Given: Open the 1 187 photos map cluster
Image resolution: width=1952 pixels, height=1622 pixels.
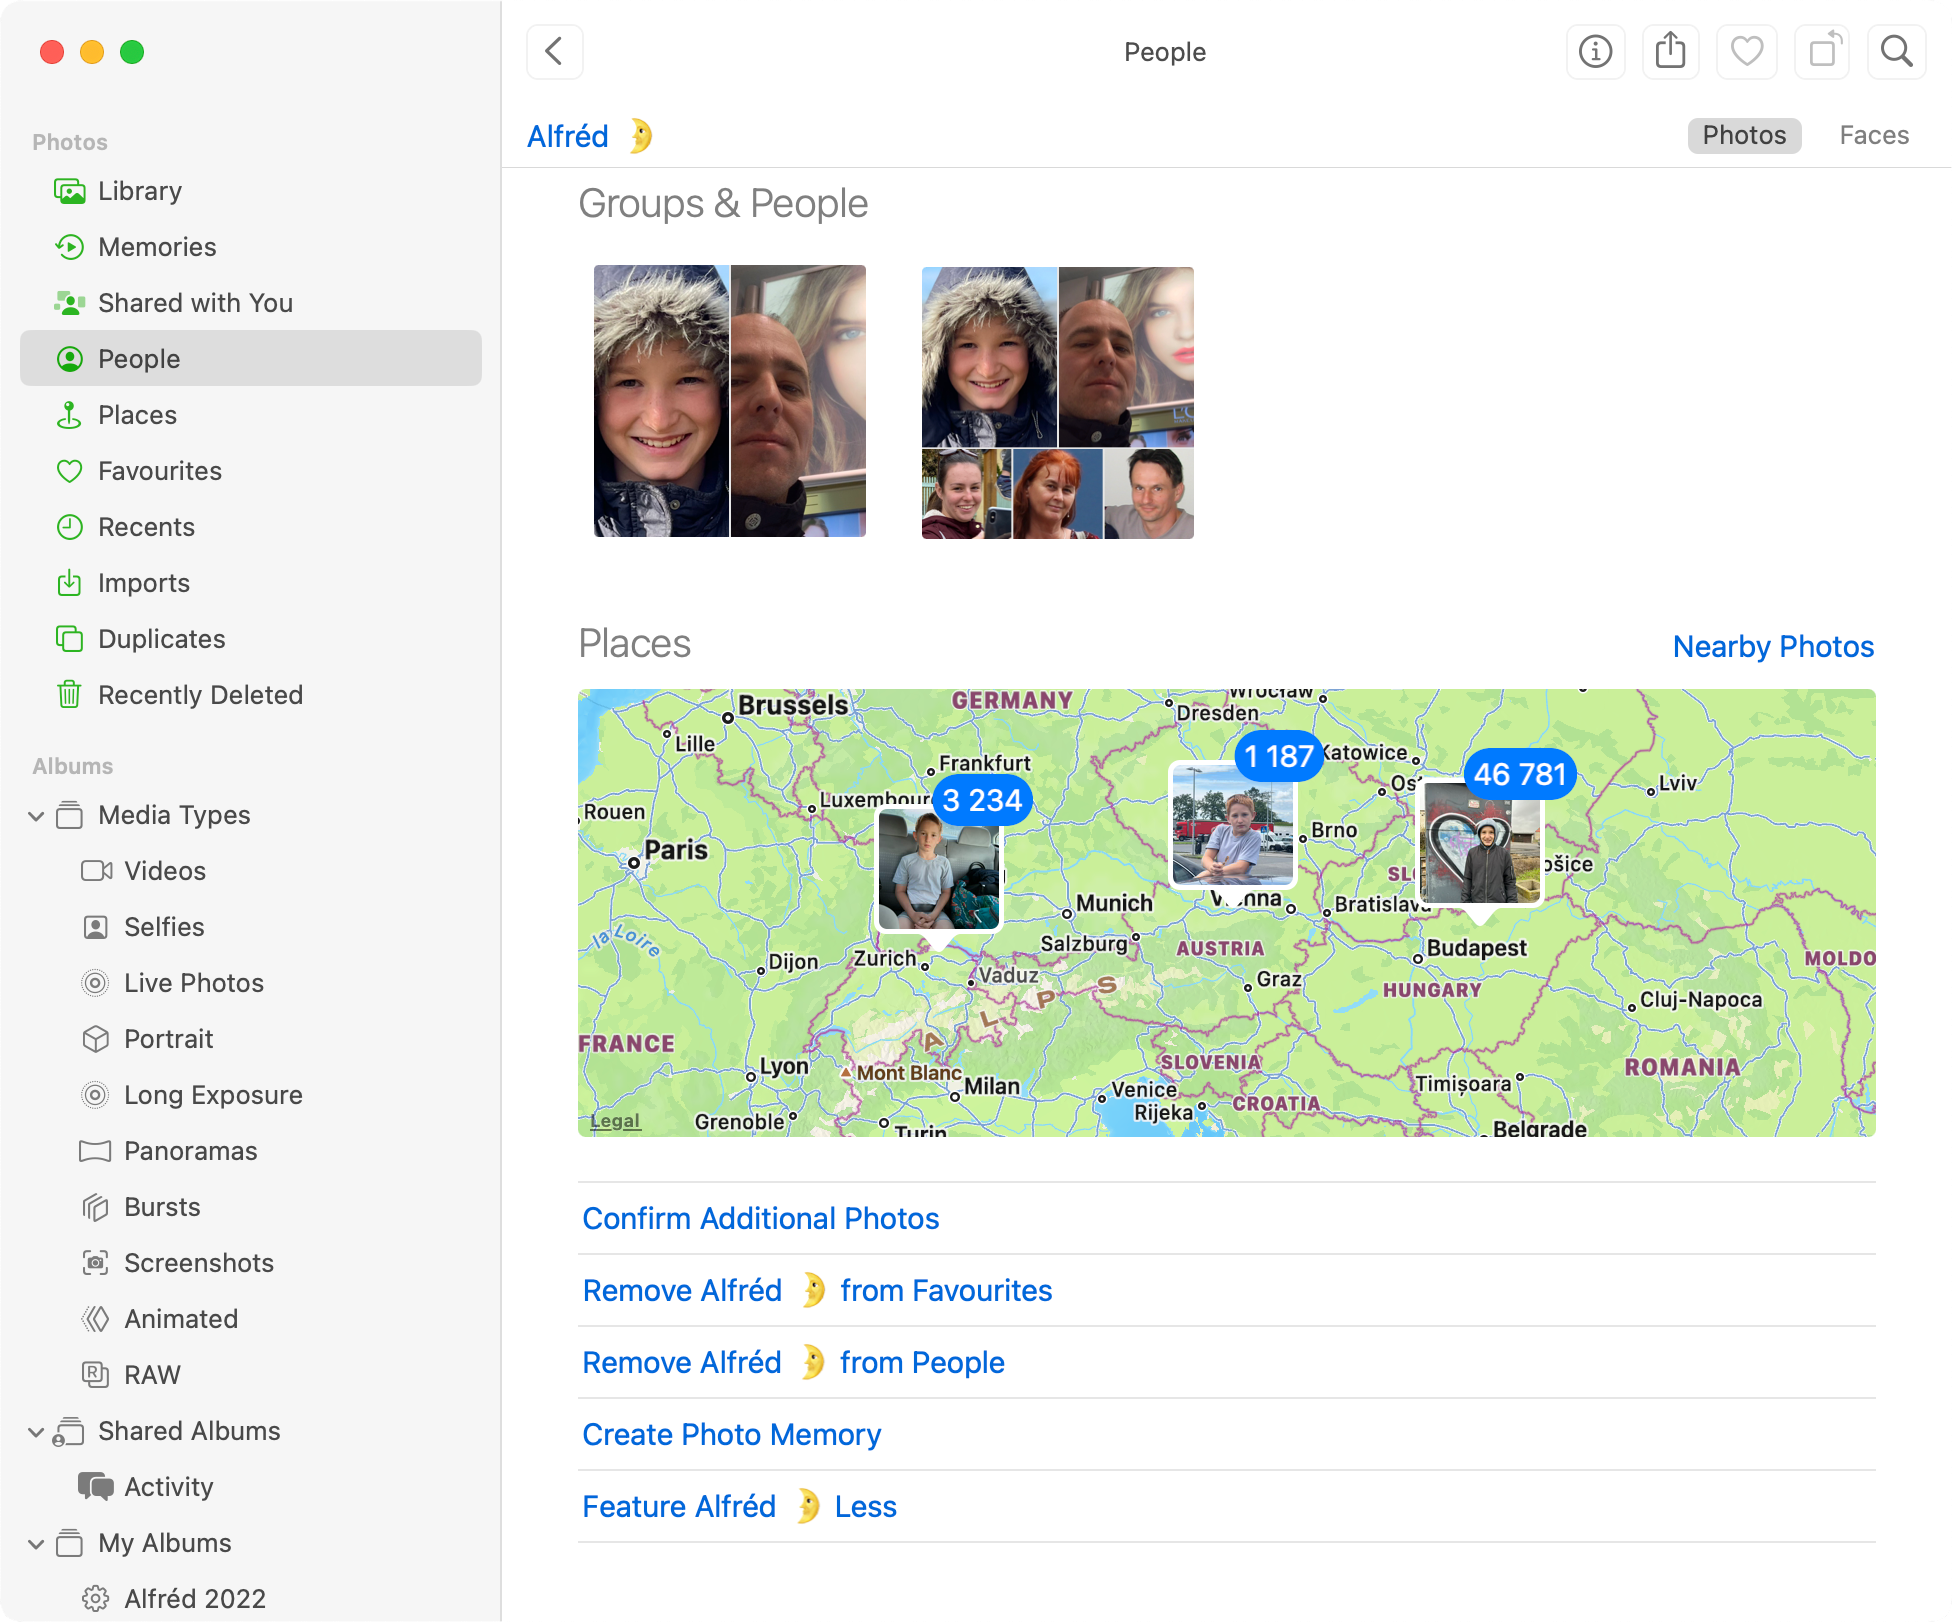Looking at the screenshot, I should (1233, 824).
